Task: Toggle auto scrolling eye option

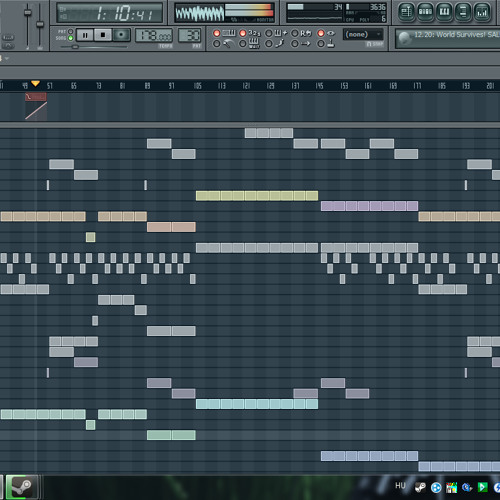Action: 326,33
